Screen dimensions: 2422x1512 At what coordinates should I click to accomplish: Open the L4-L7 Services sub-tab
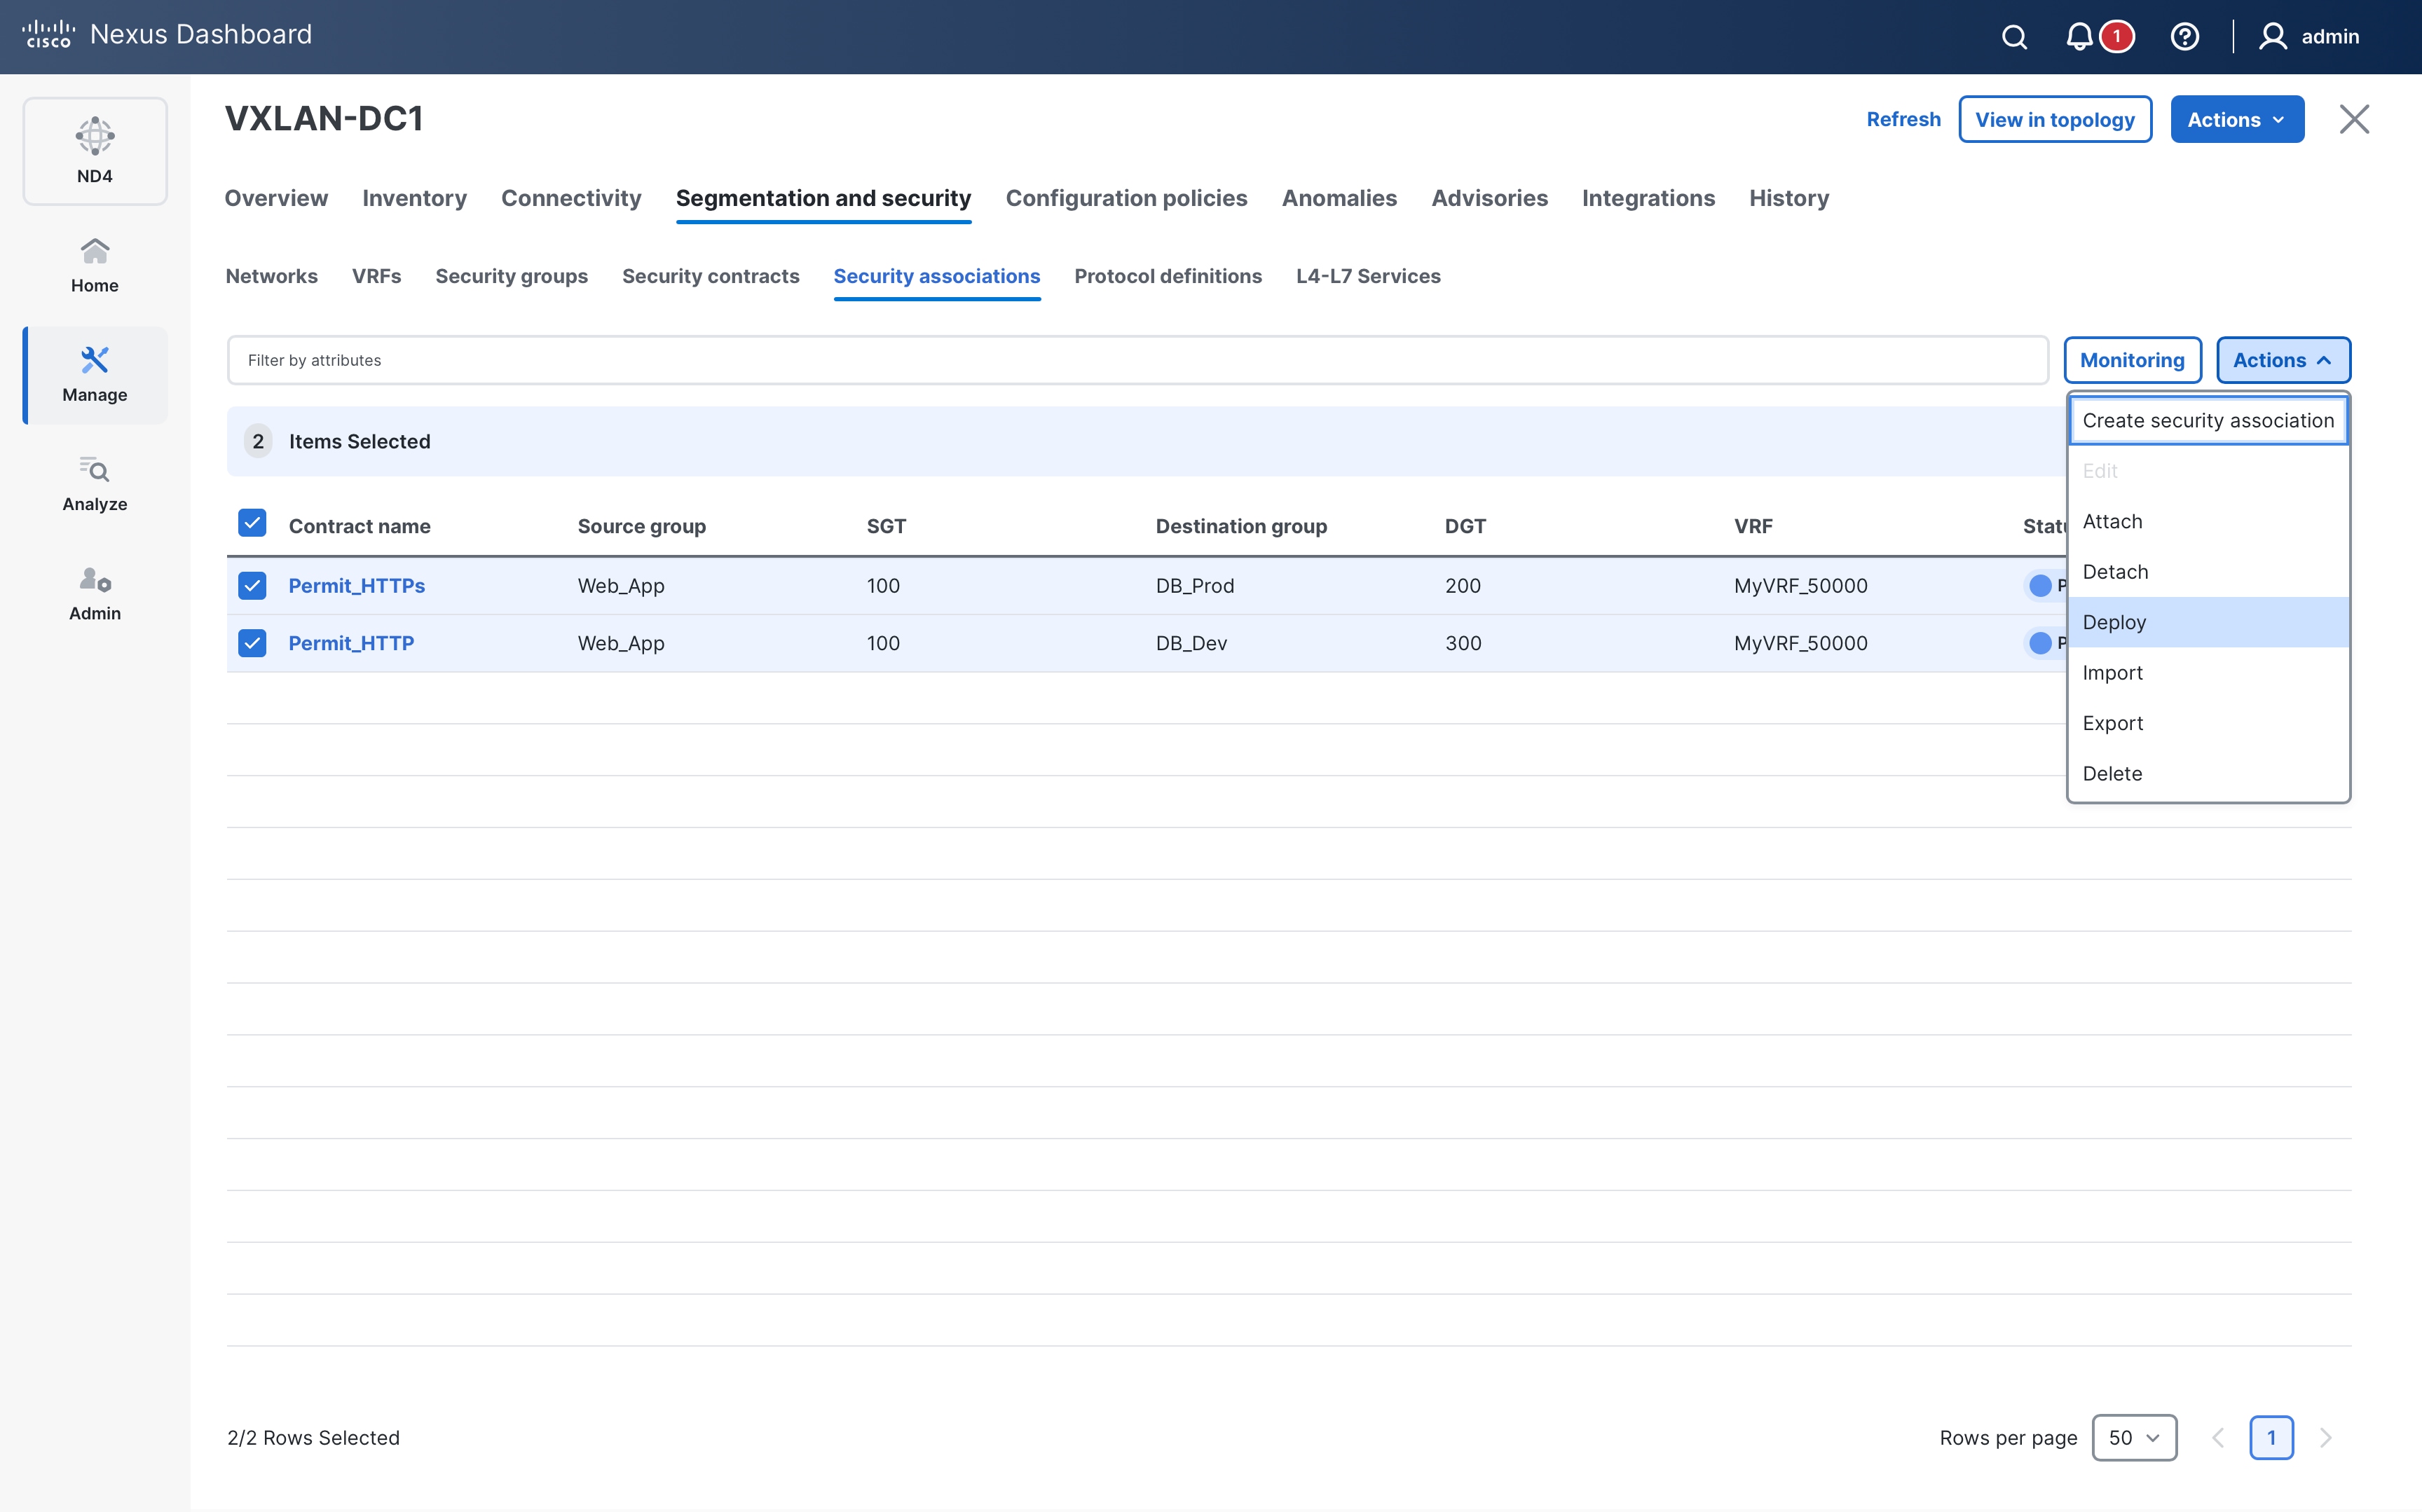pos(1368,276)
